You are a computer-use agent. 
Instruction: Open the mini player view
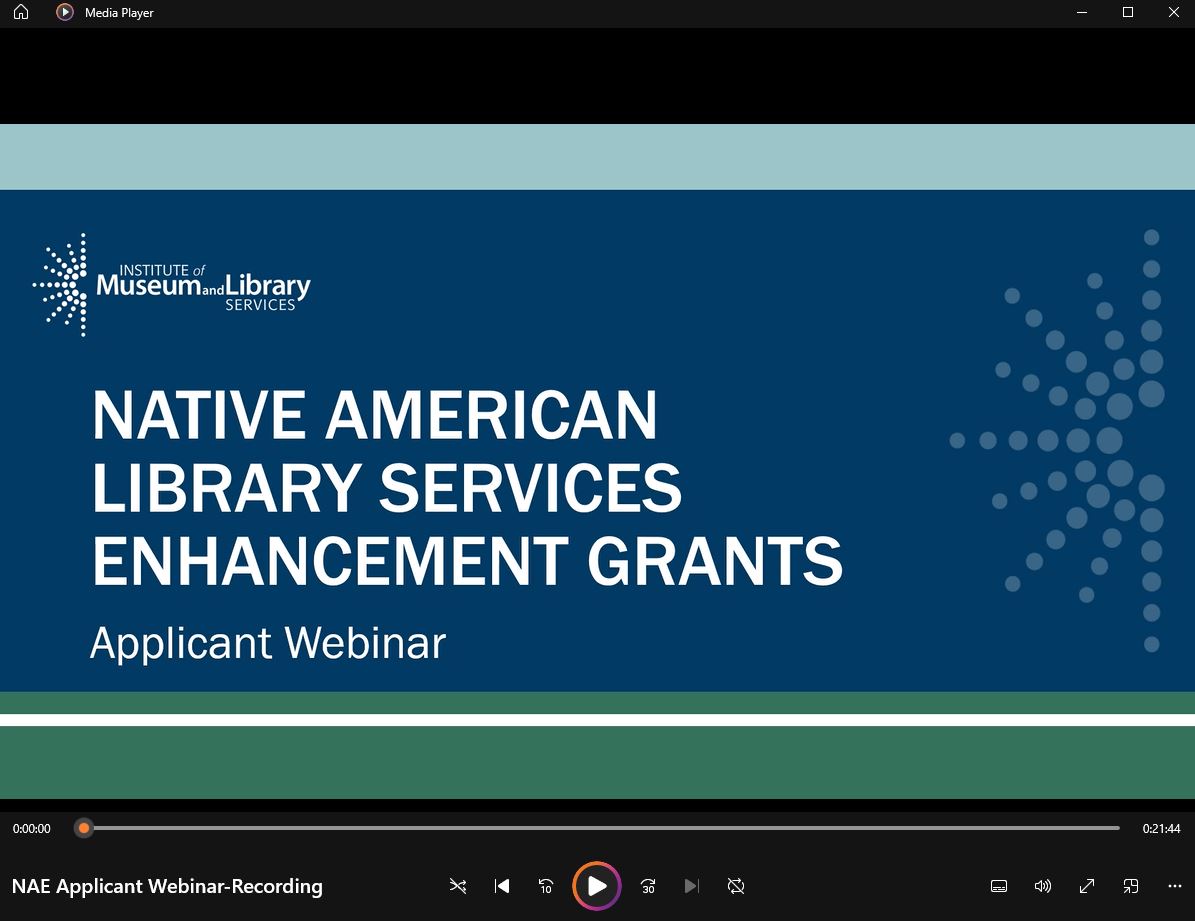coord(1131,886)
